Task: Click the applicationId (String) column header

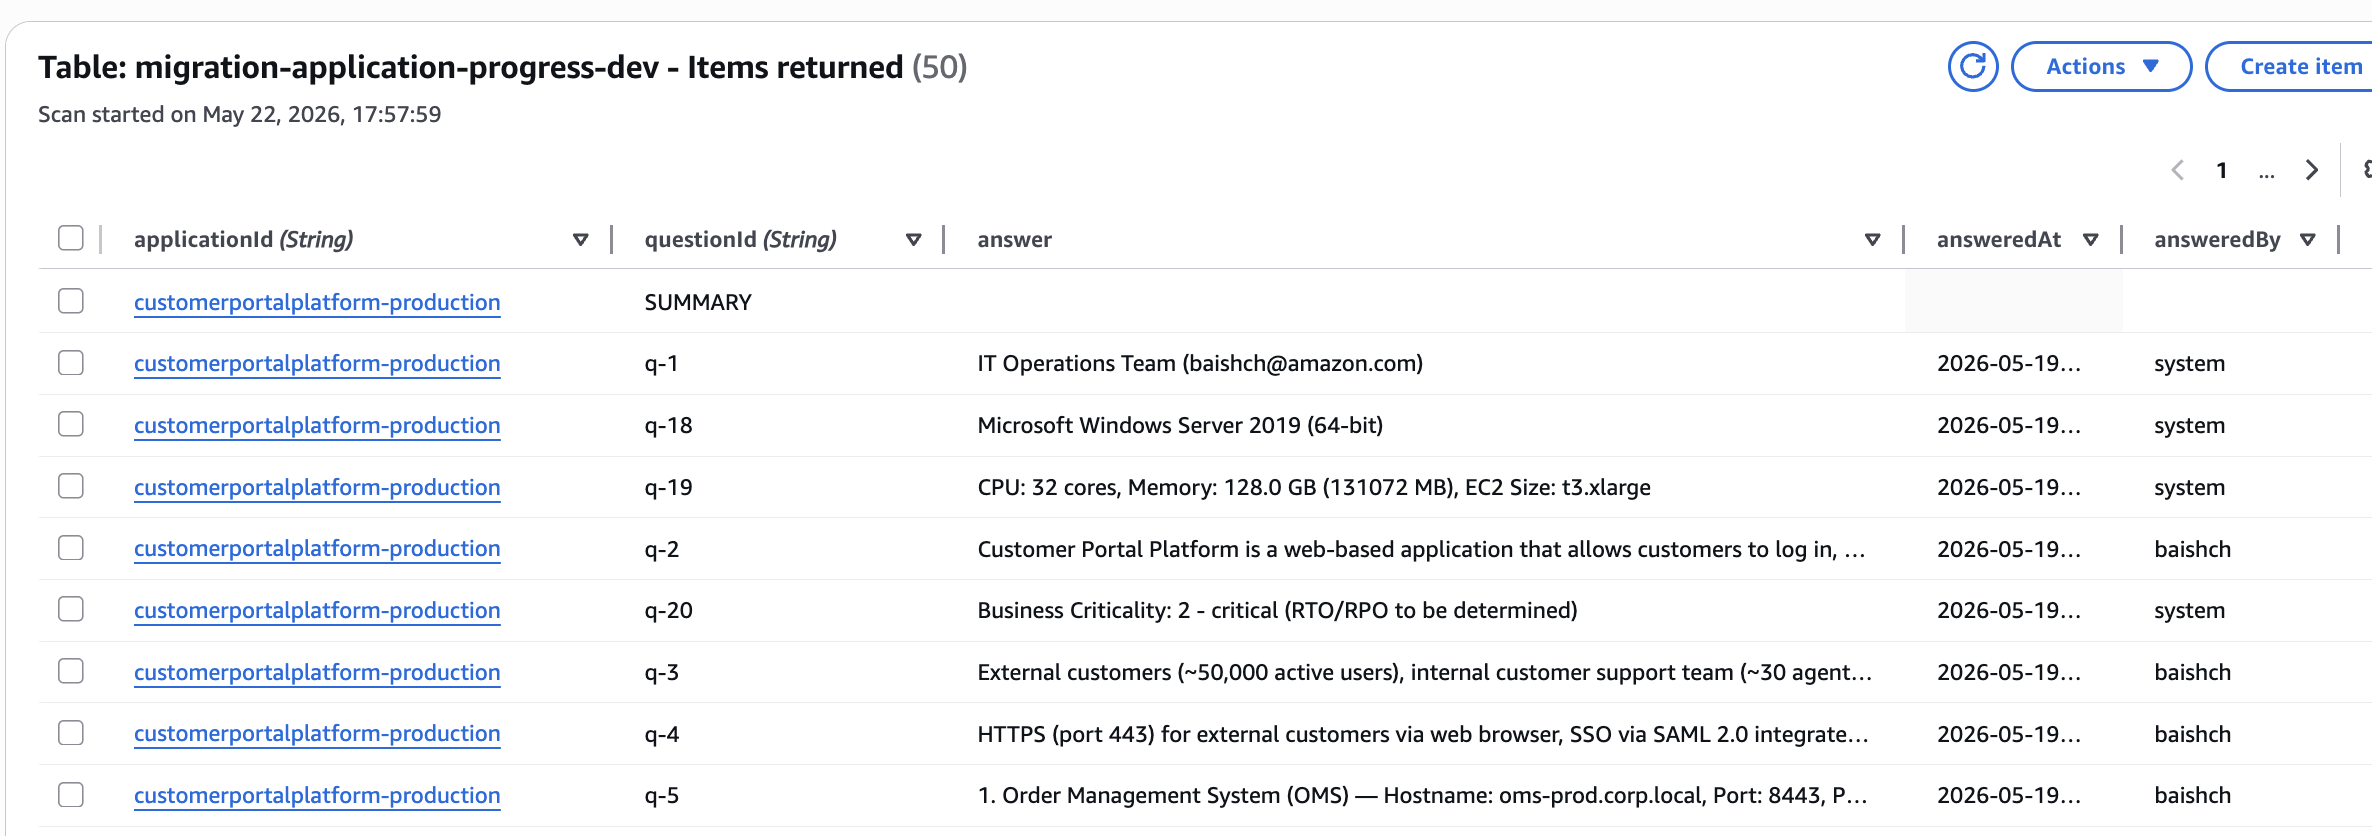Action: pyautogui.click(x=243, y=240)
